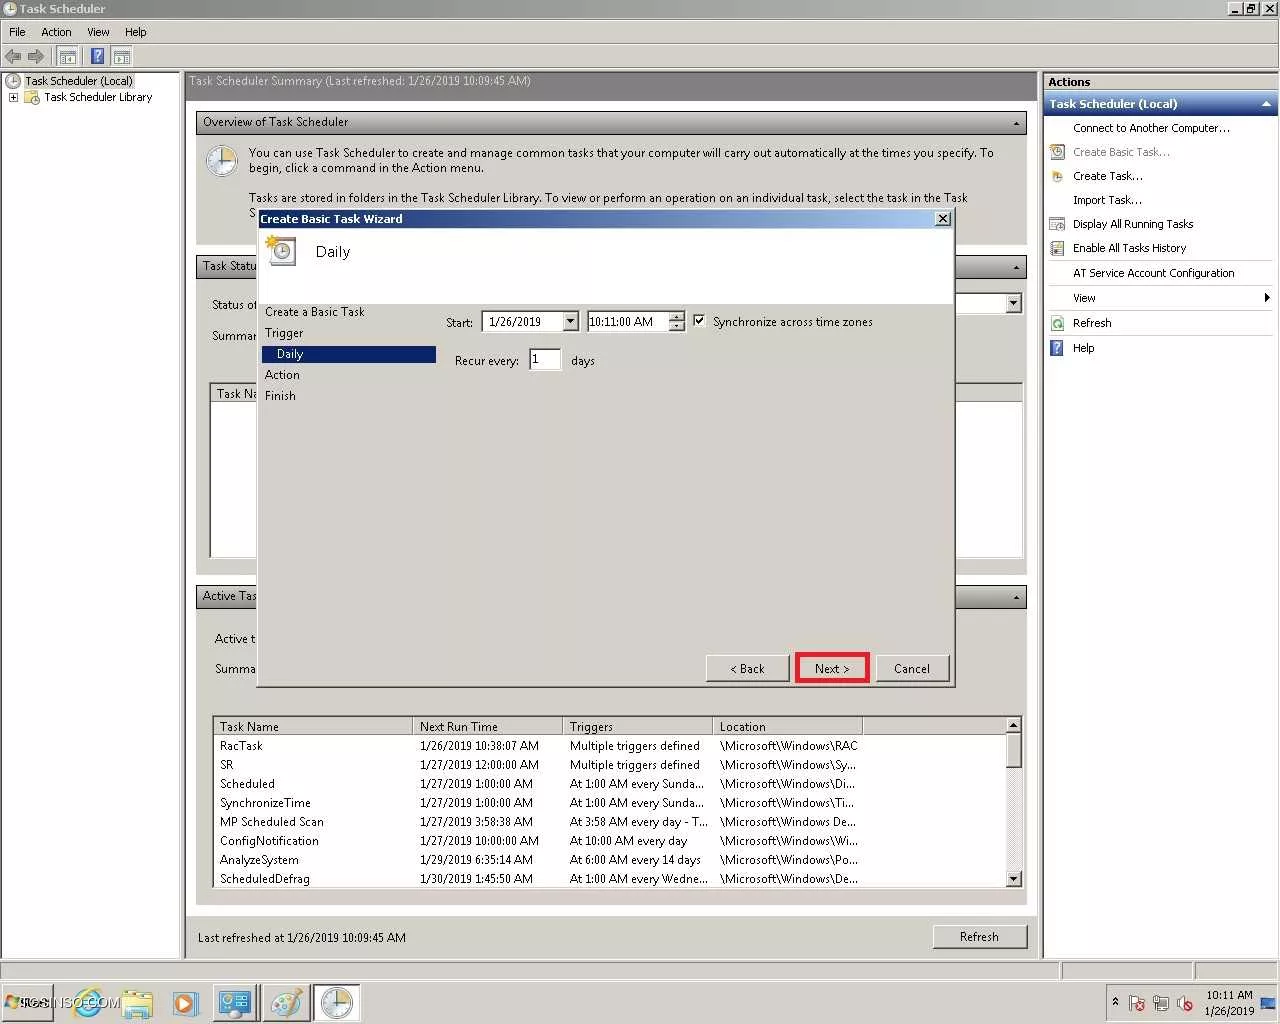Click the Recur every days field
The width and height of the screenshot is (1280, 1024).
pyautogui.click(x=545, y=360)
